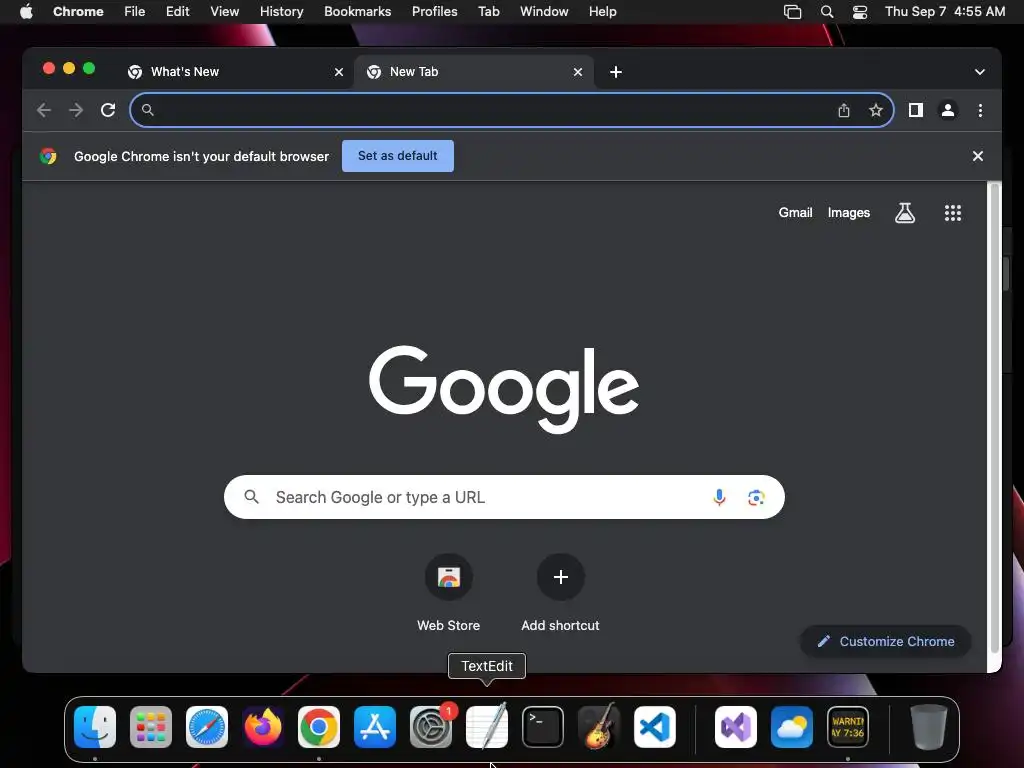Open the profile avatar menu

click(948, 110)
